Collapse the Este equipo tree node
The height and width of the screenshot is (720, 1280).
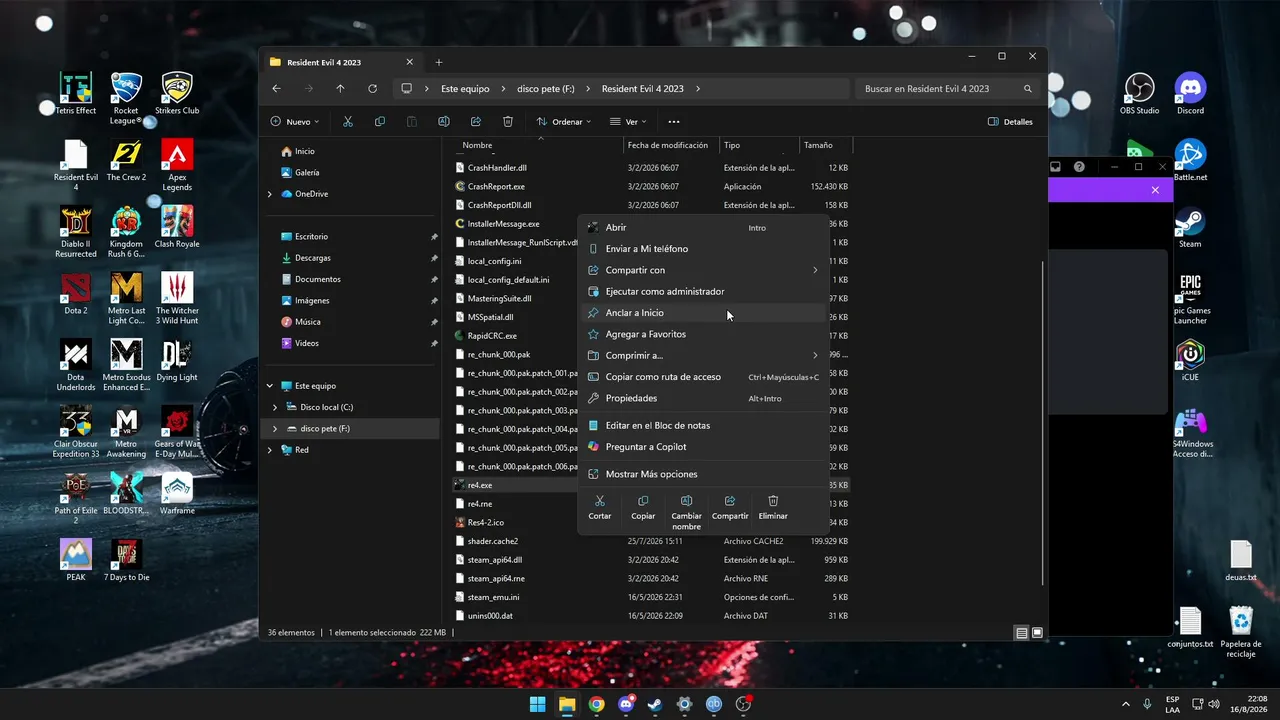tap(270, 386)
